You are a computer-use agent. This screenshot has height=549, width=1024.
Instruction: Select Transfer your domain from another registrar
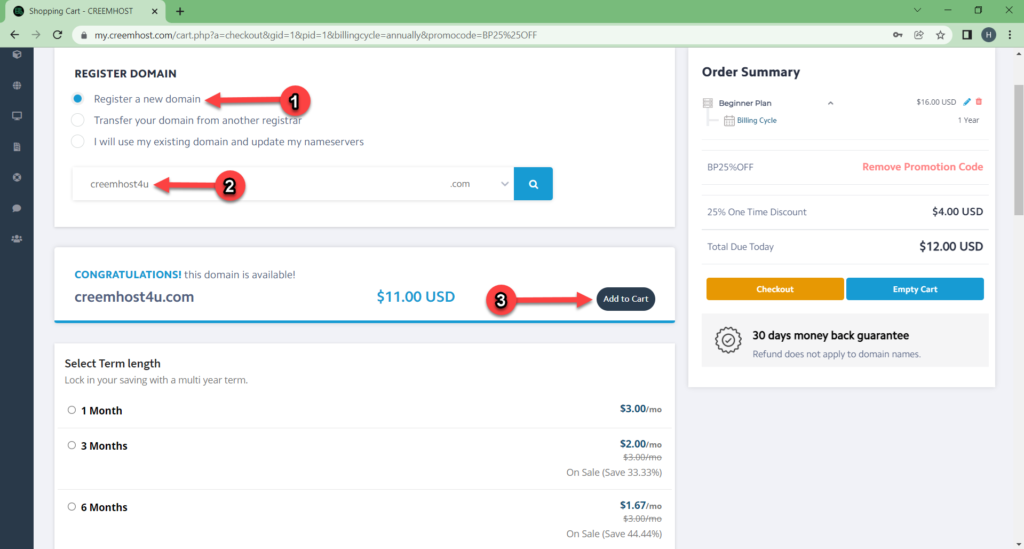coord(78,120)
